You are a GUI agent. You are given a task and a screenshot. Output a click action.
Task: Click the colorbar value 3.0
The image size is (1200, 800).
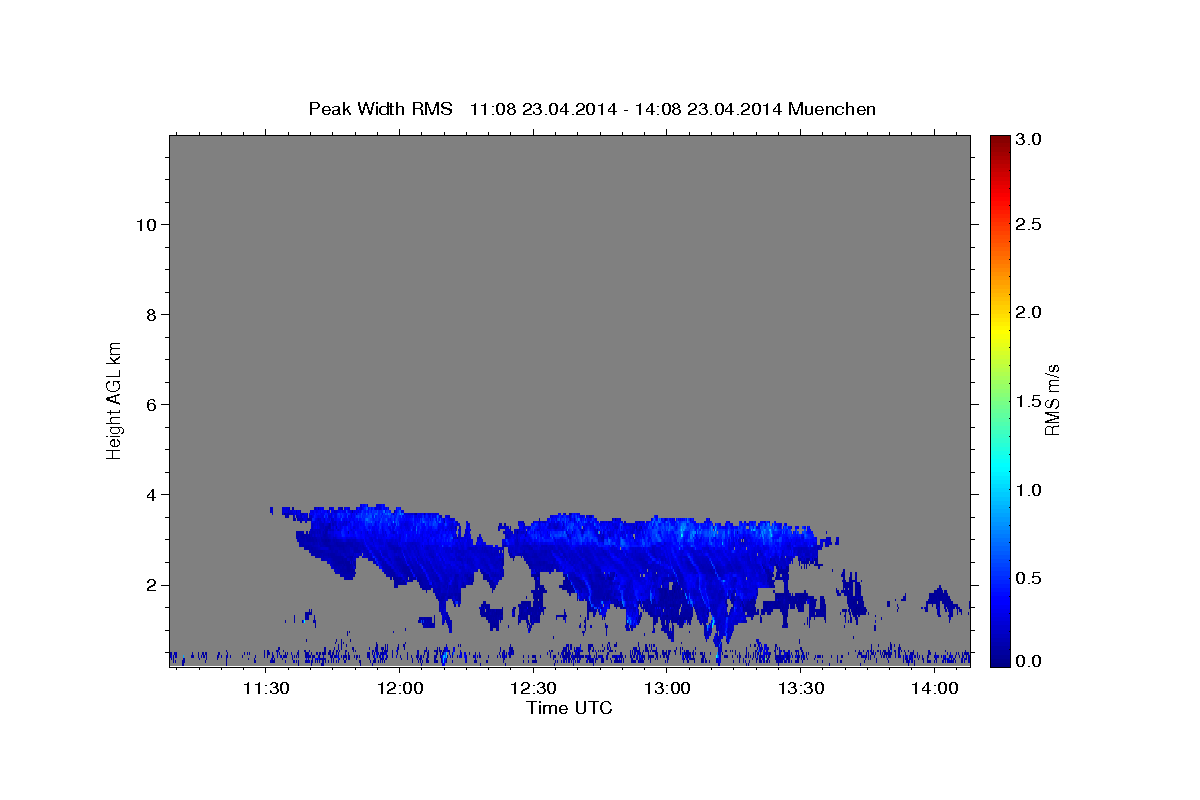(x=1029, y=140)
